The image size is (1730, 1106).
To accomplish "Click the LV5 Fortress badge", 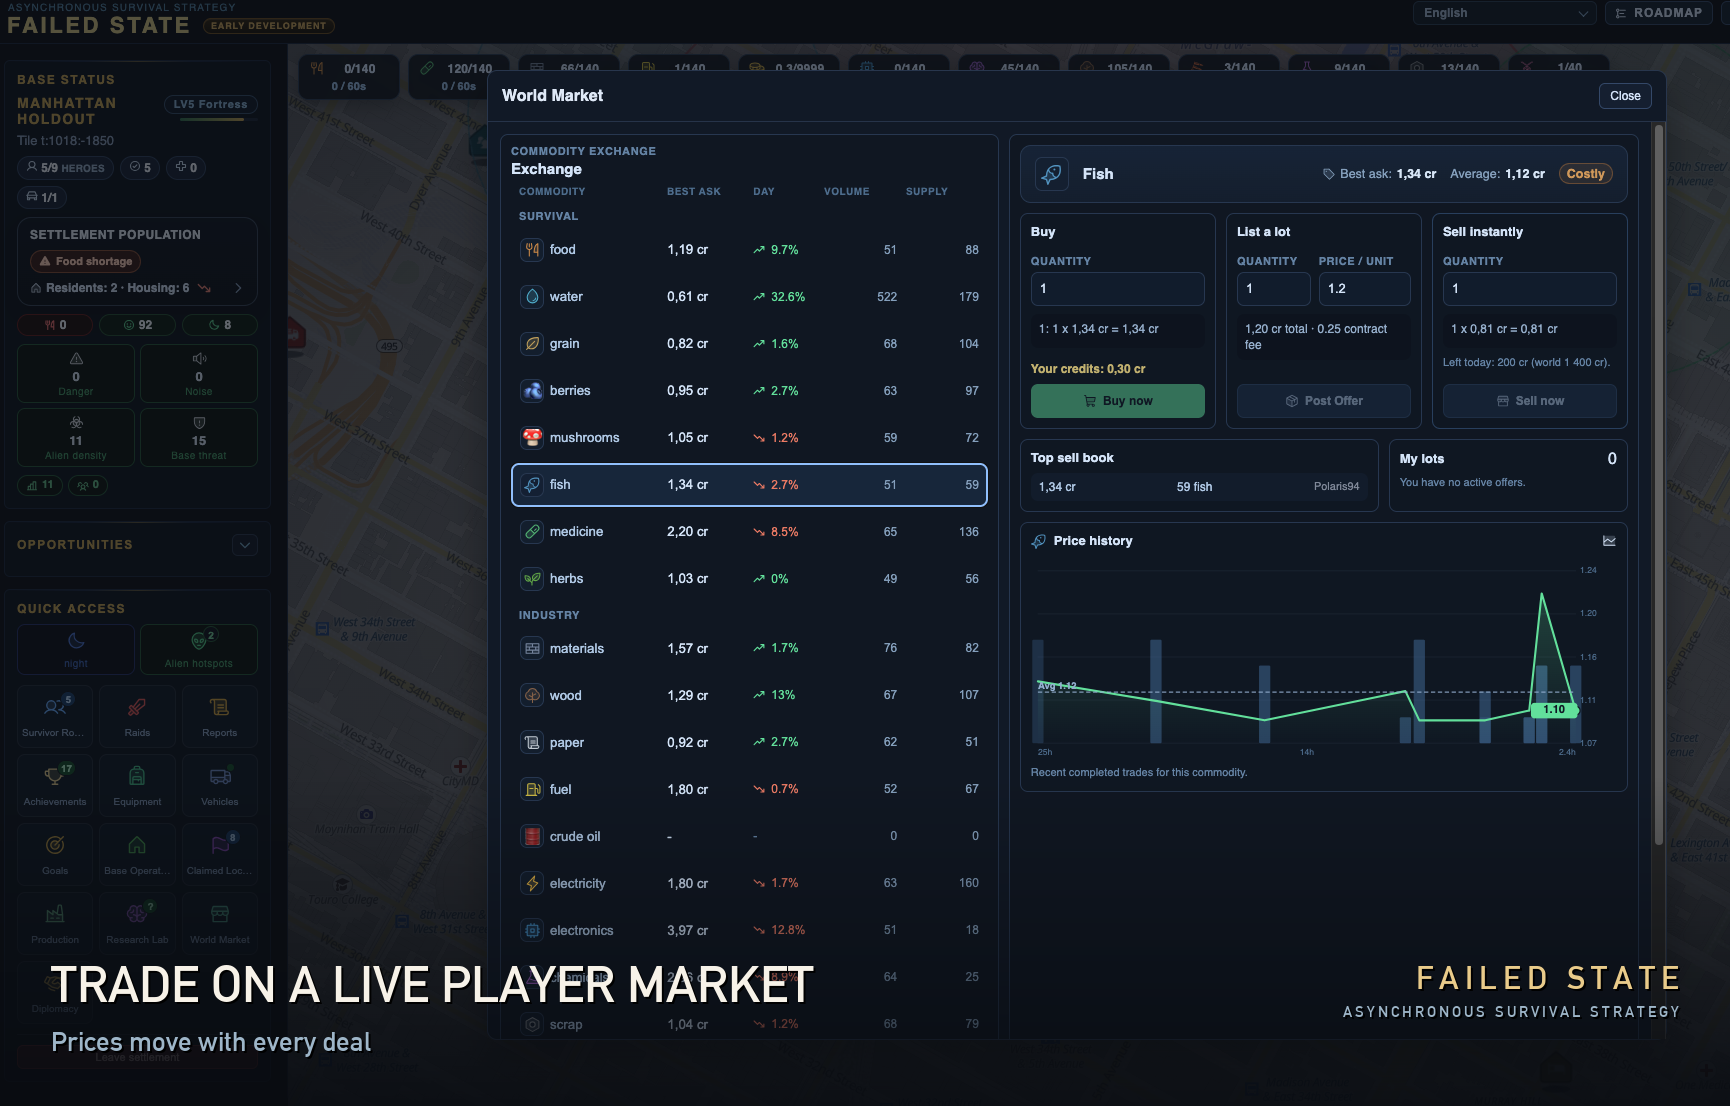I will (x=210, y=105).
